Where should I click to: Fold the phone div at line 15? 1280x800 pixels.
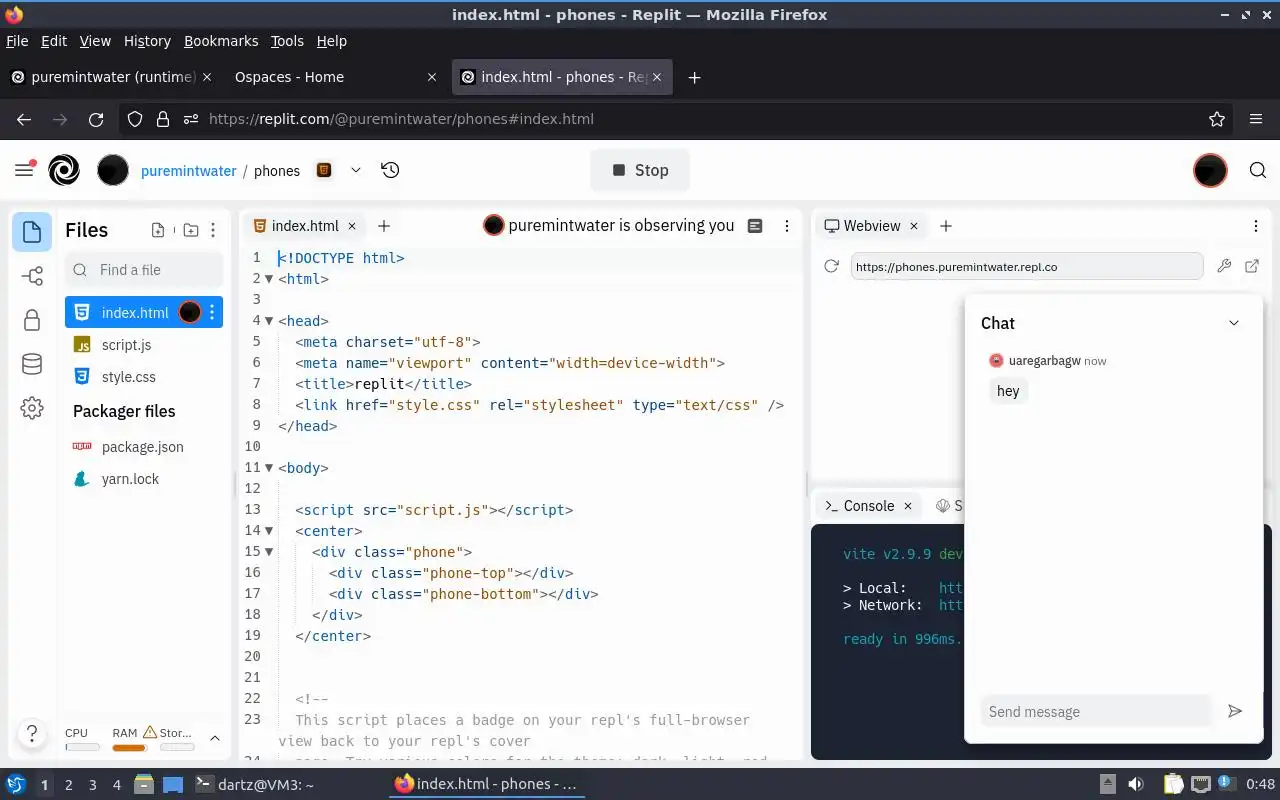click(x=269, y=552)
